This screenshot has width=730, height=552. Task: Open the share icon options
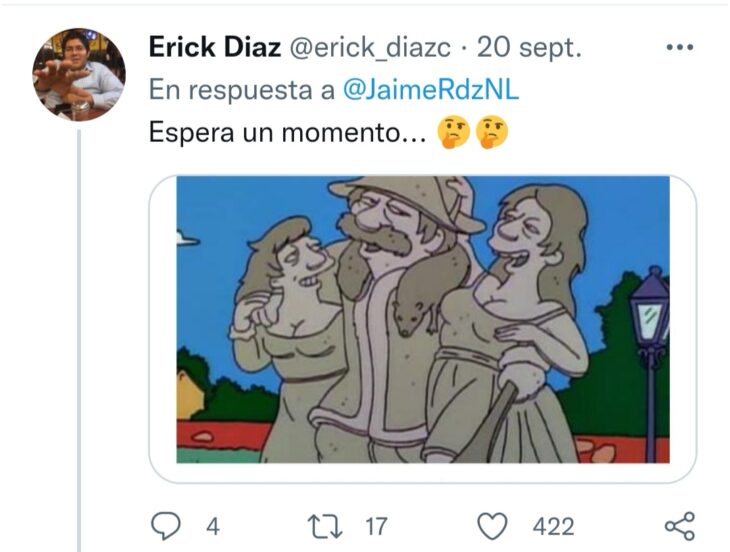[680, 526]
